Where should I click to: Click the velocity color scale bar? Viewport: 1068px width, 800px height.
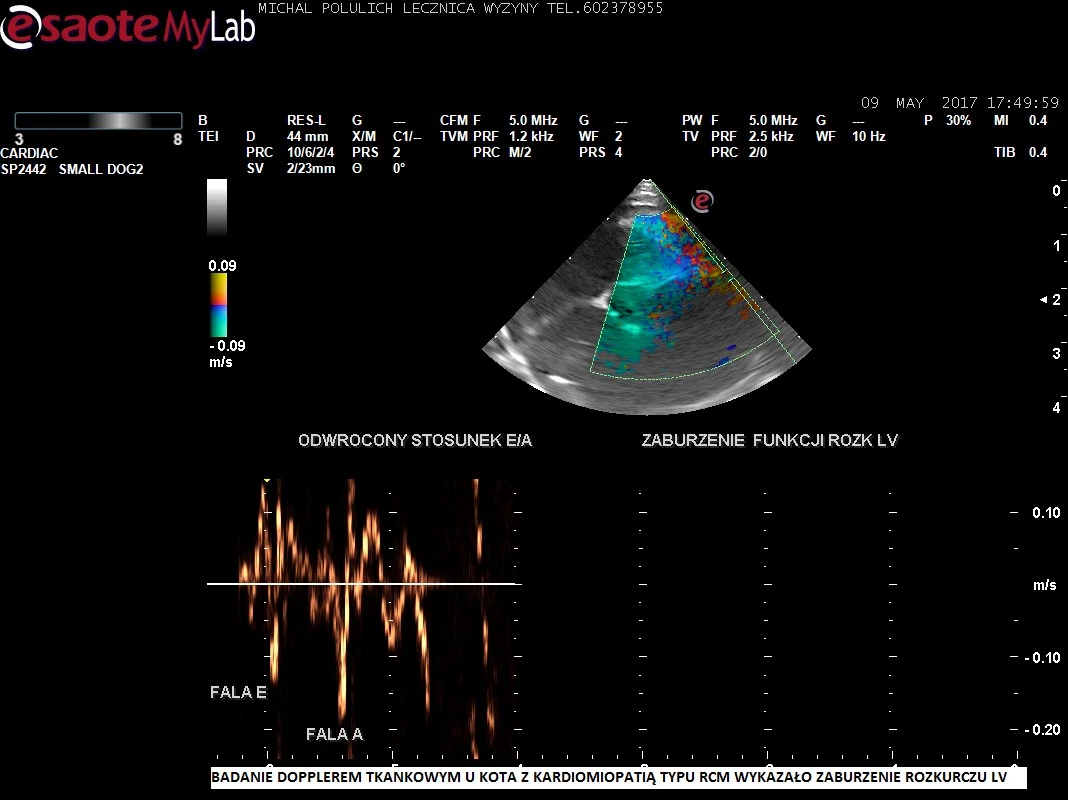tap(217, 305)
